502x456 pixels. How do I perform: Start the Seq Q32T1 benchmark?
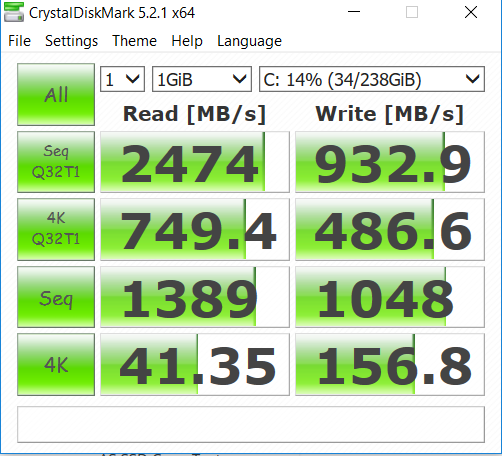click(x=56, y=162)
